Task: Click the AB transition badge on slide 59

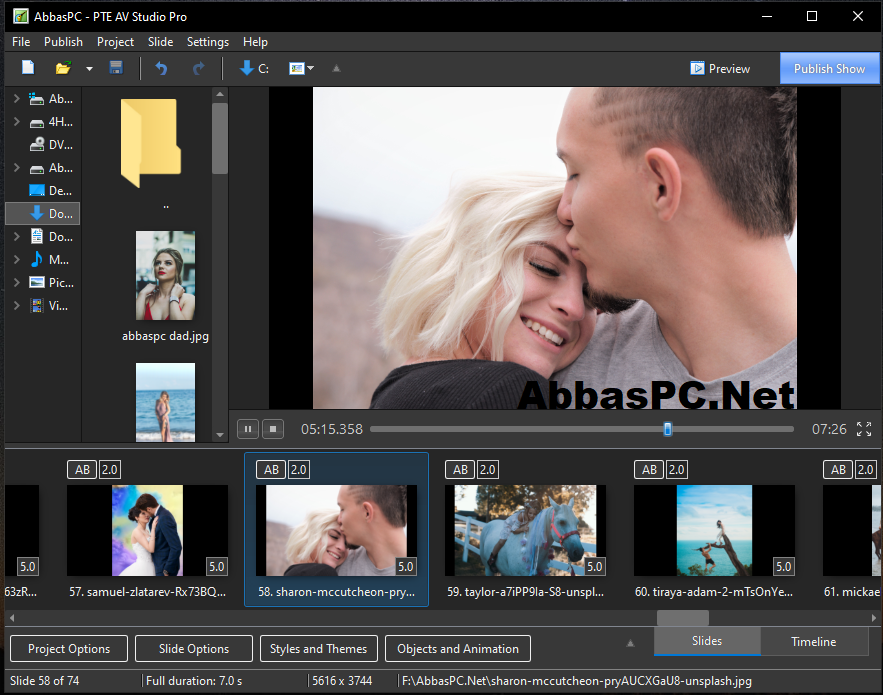Action: pyautogui.click(x=460, y=470)
